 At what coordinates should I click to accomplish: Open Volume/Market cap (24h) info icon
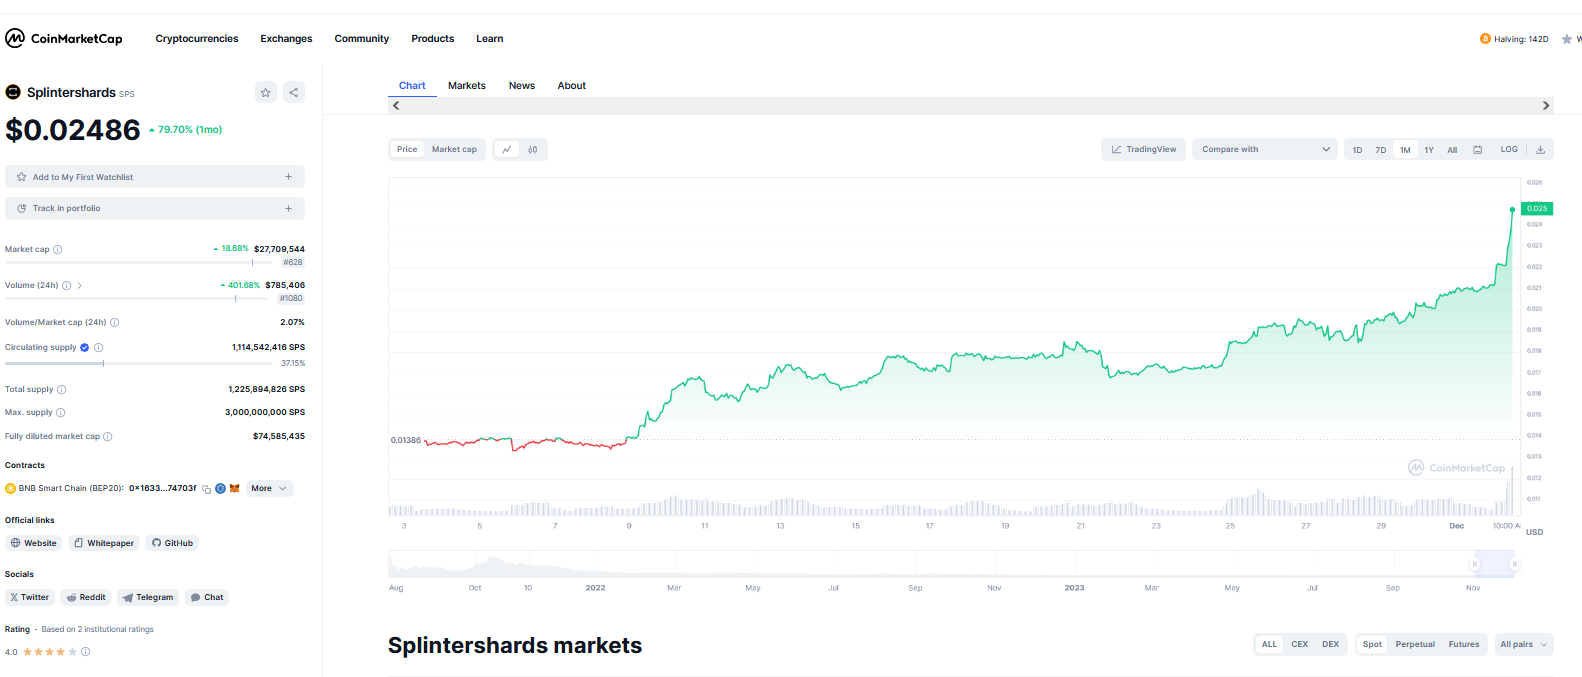[x=115, y=322]
